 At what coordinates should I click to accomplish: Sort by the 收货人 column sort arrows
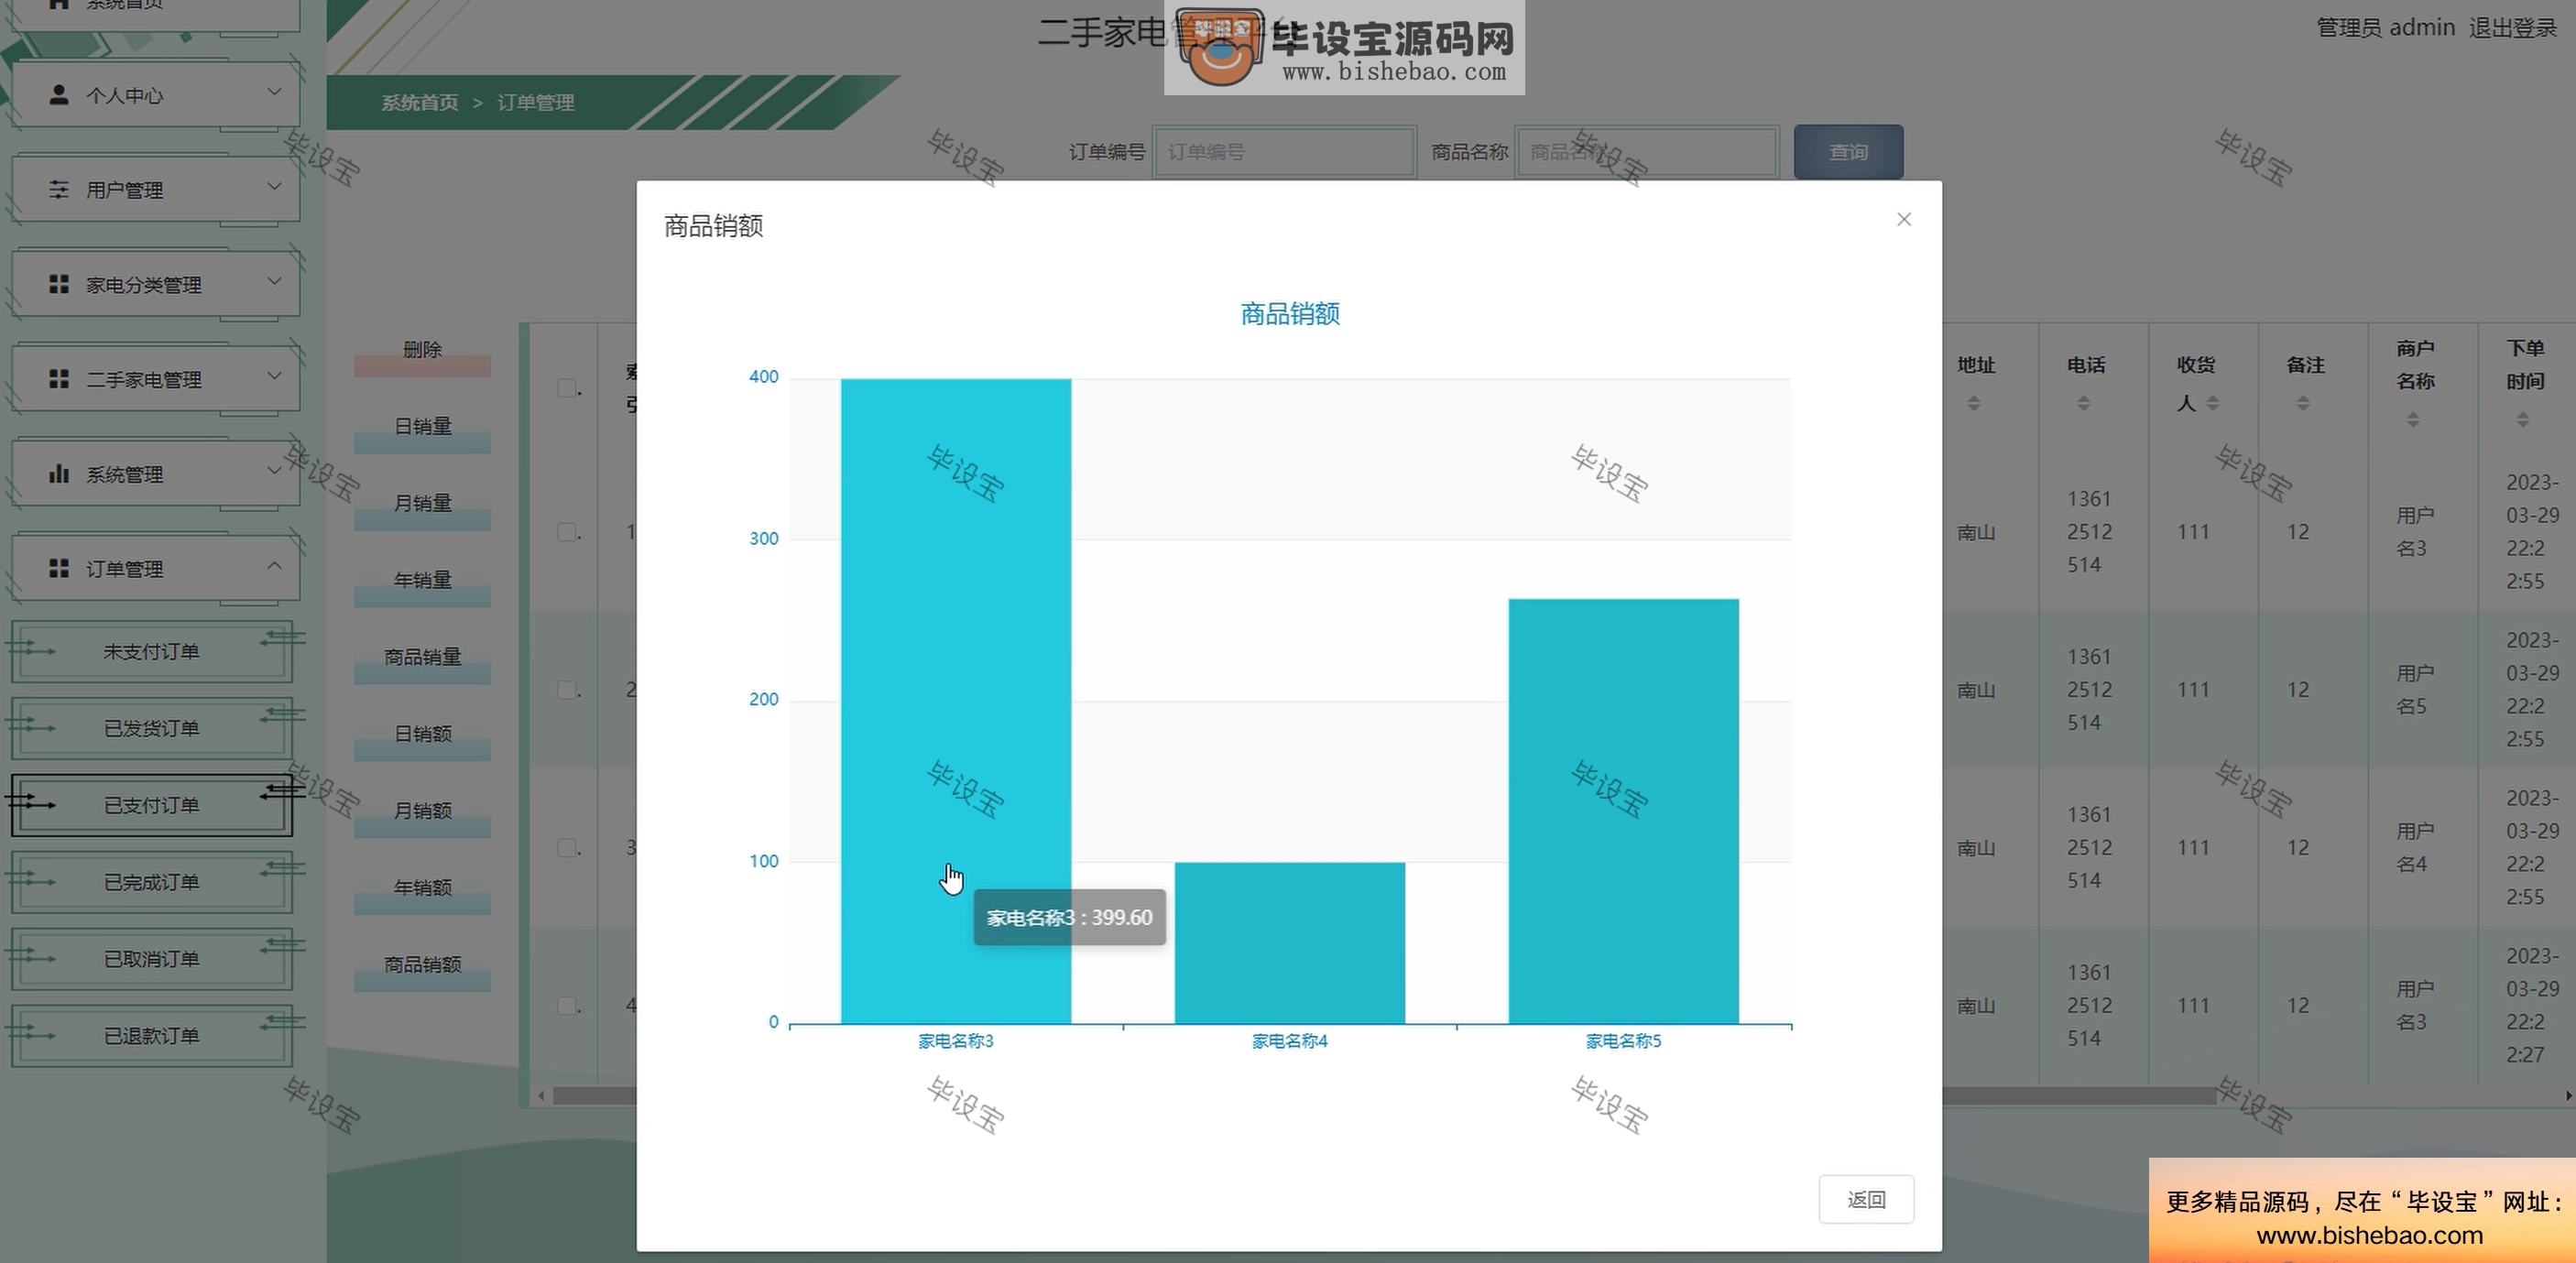coord(2212,403)
